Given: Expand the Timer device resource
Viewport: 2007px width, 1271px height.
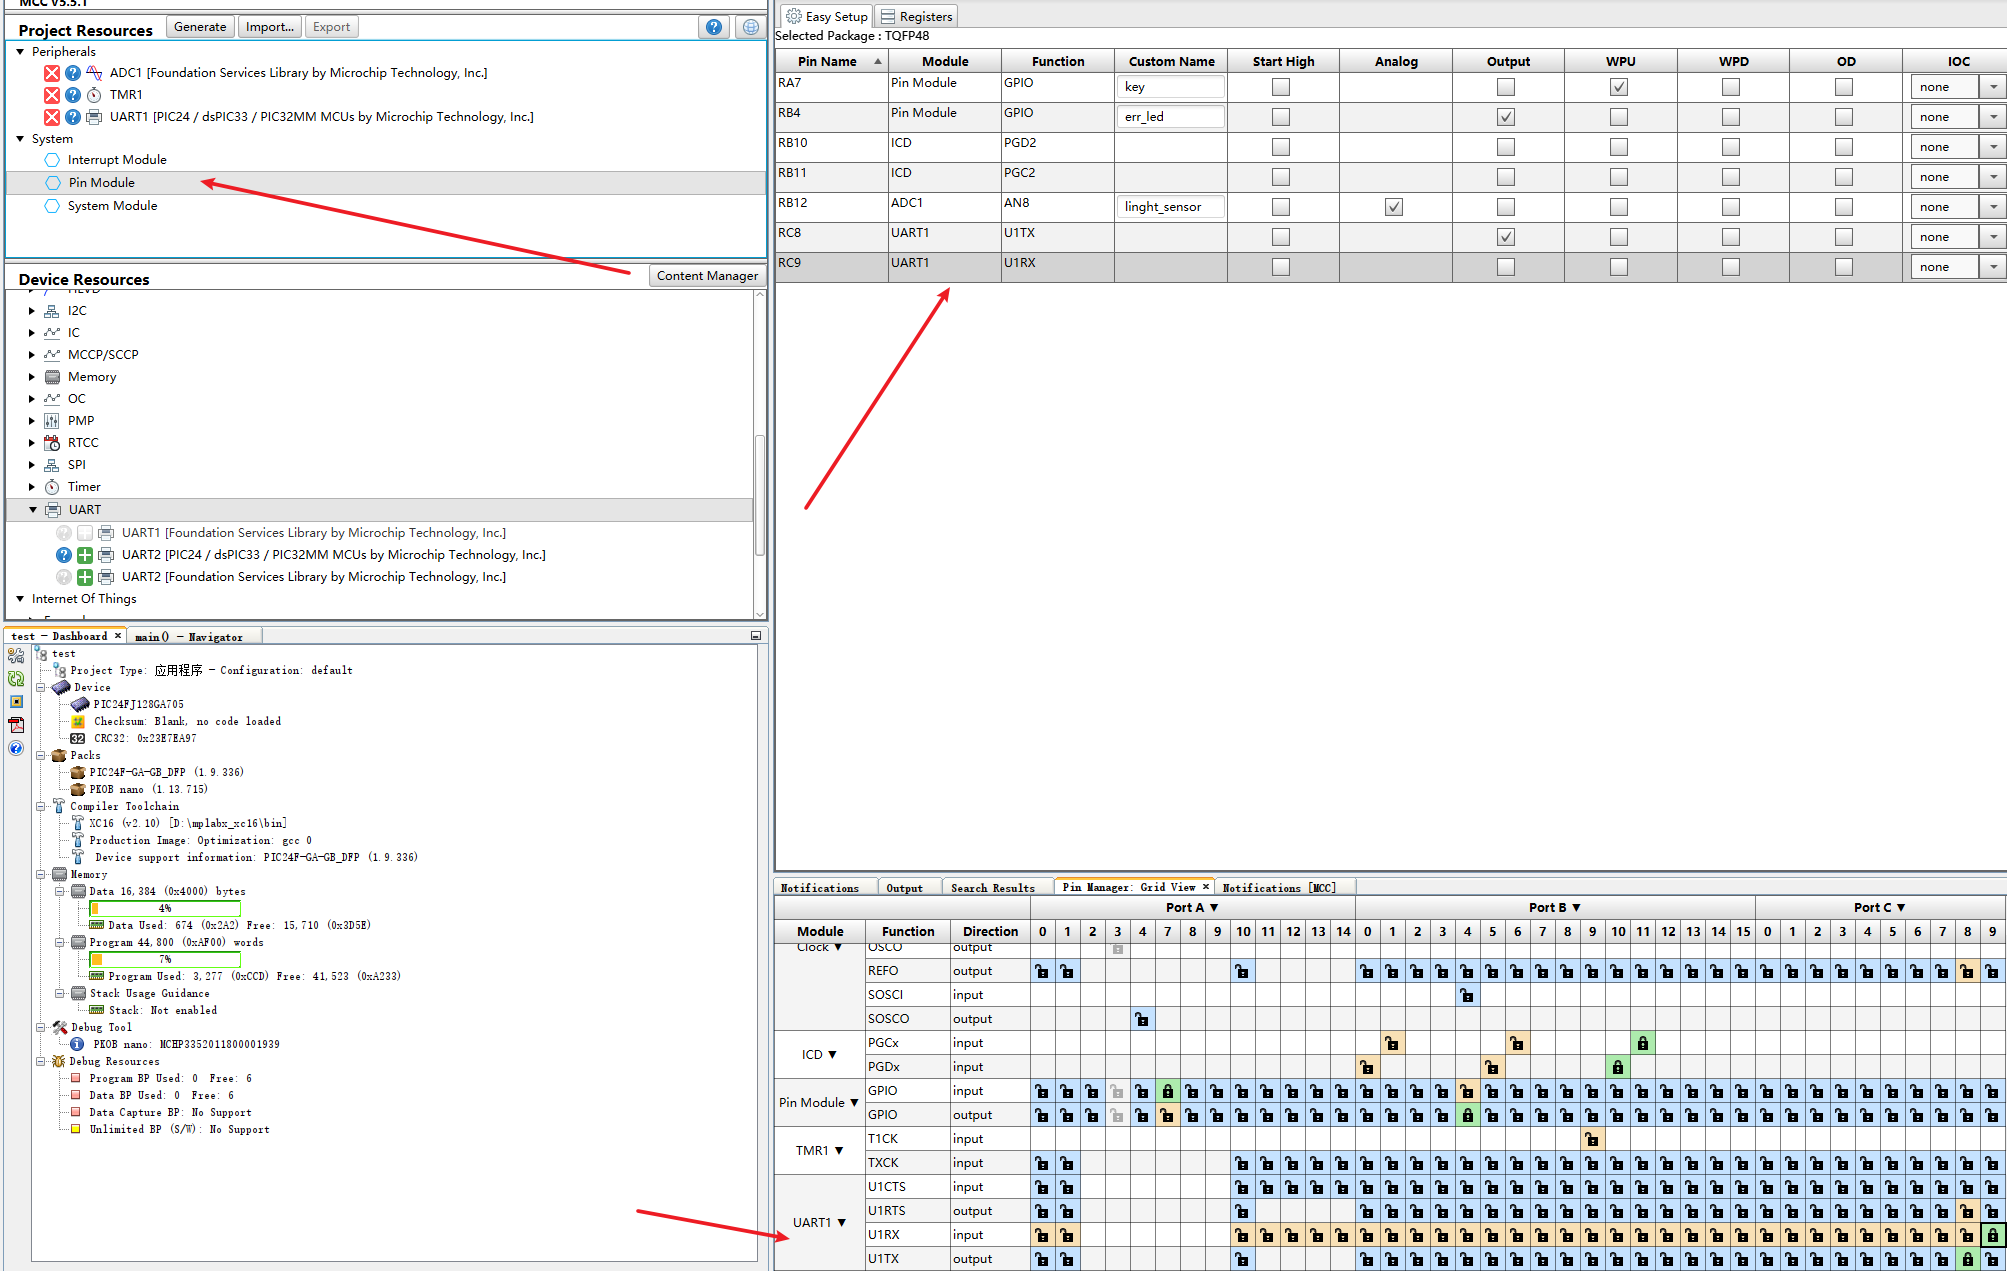Looking at the screenshot, I should pyautogui.click(x=32, y=487).
